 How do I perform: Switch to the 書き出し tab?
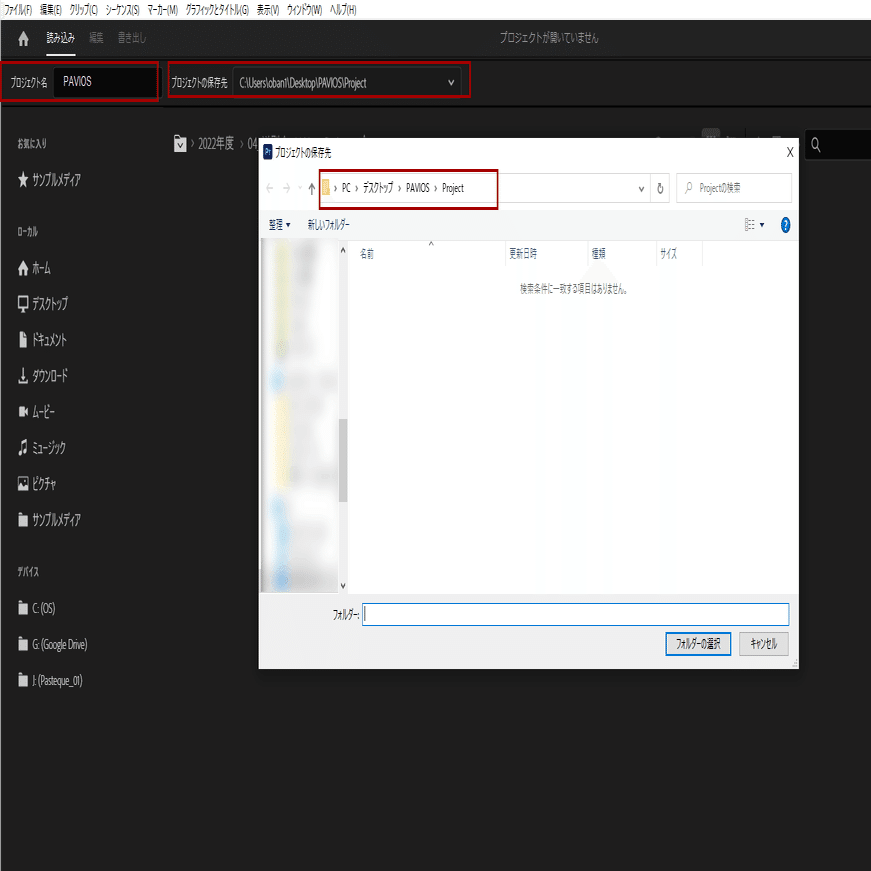click(132, 38)
